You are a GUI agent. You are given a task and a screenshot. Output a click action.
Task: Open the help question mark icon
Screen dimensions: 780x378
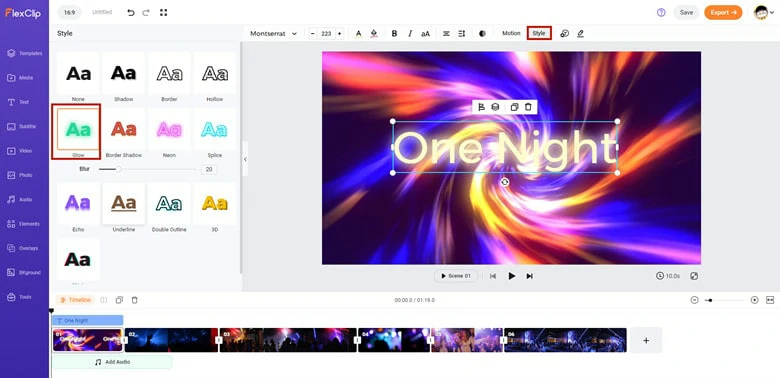(x=661, y=12)
